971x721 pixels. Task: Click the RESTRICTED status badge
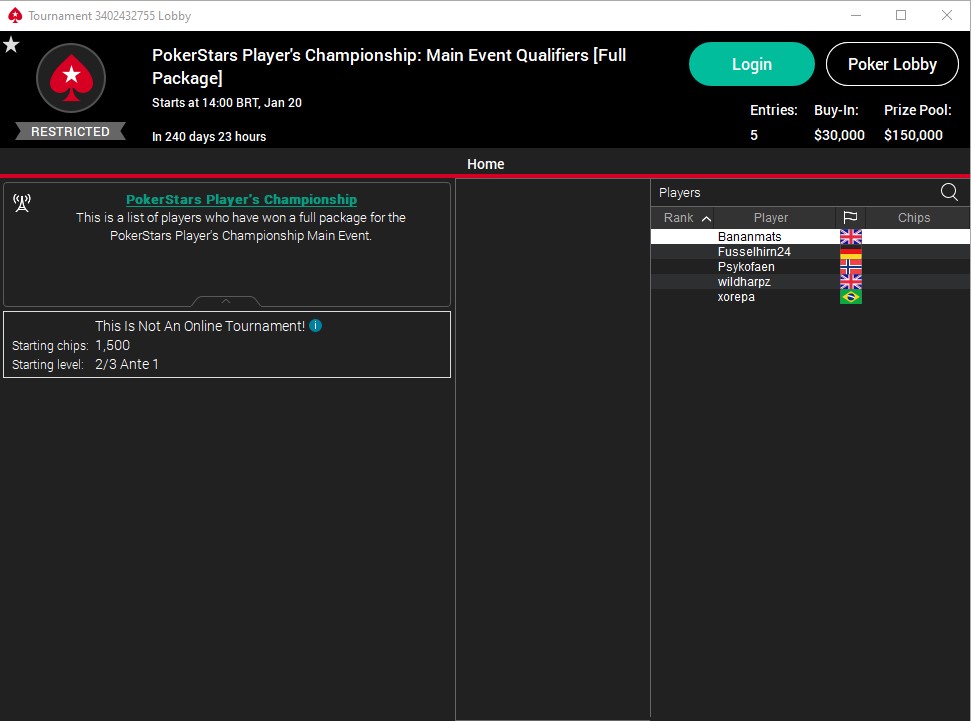pyautogui.click(x=70, y=131)
